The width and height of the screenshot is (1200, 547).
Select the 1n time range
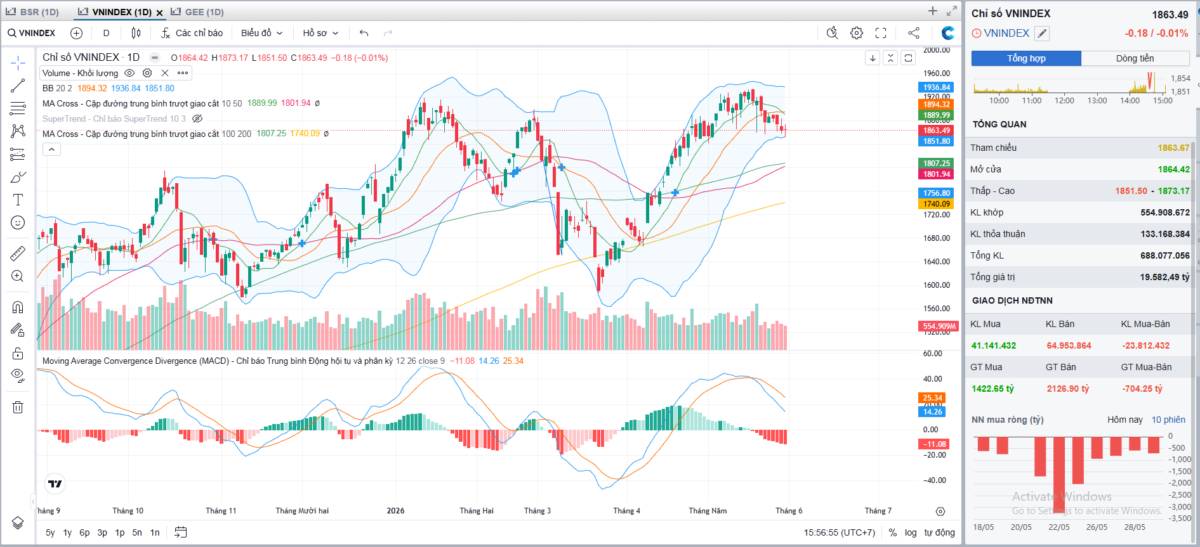click(x=154, y=532)
